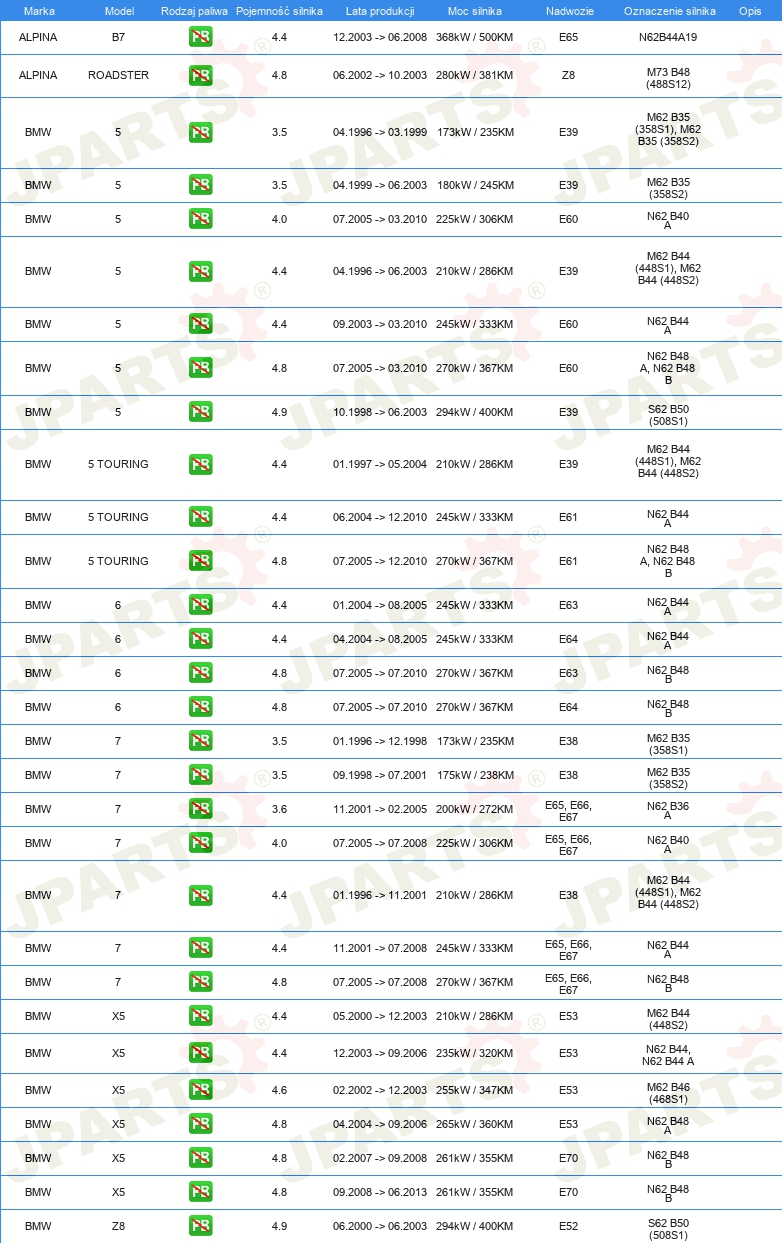Image resolution: width=782 pixels, height=1243 pixels.
Task: Select power value 200kW / 272KM
Action: pyautogui.click(x=474, y=809)
